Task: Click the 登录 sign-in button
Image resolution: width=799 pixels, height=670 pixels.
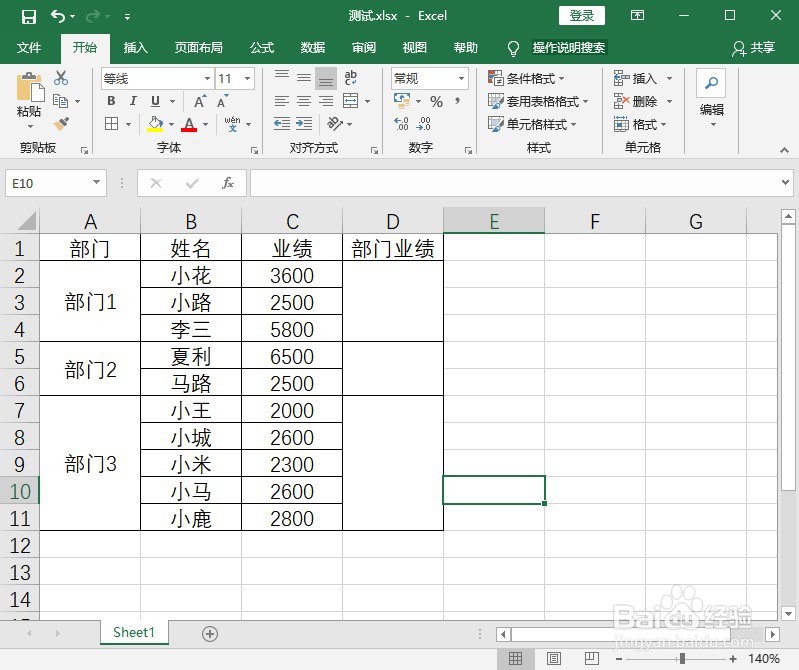Action: click(x=581, y=16)
